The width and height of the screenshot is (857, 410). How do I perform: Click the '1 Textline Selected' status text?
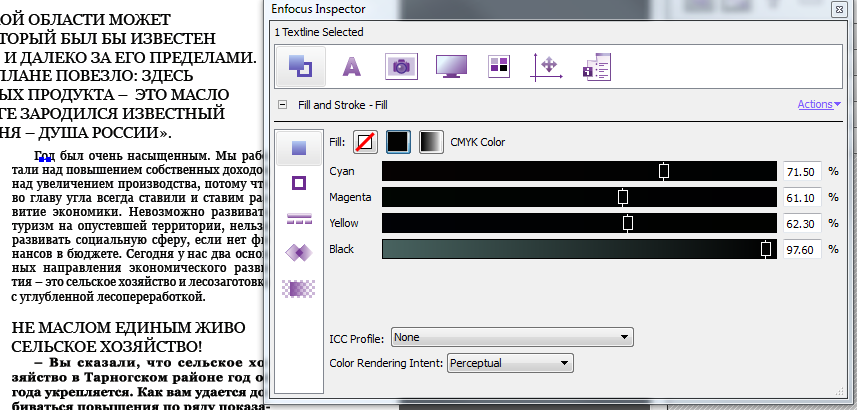coord(319,32)
